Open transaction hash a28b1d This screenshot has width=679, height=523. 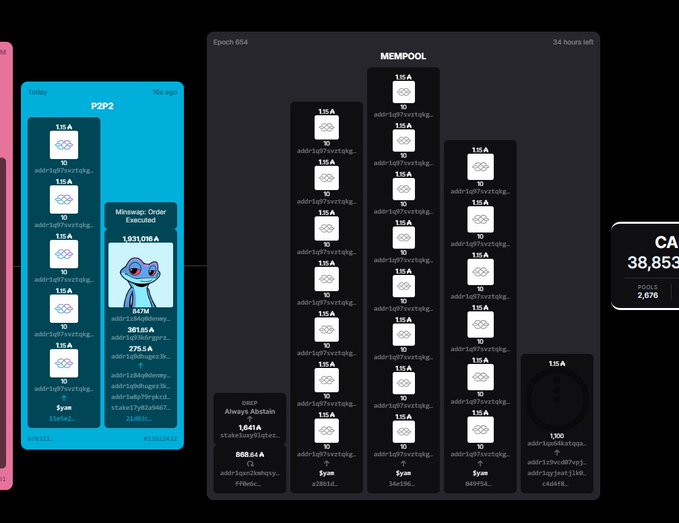click(325, 484)
